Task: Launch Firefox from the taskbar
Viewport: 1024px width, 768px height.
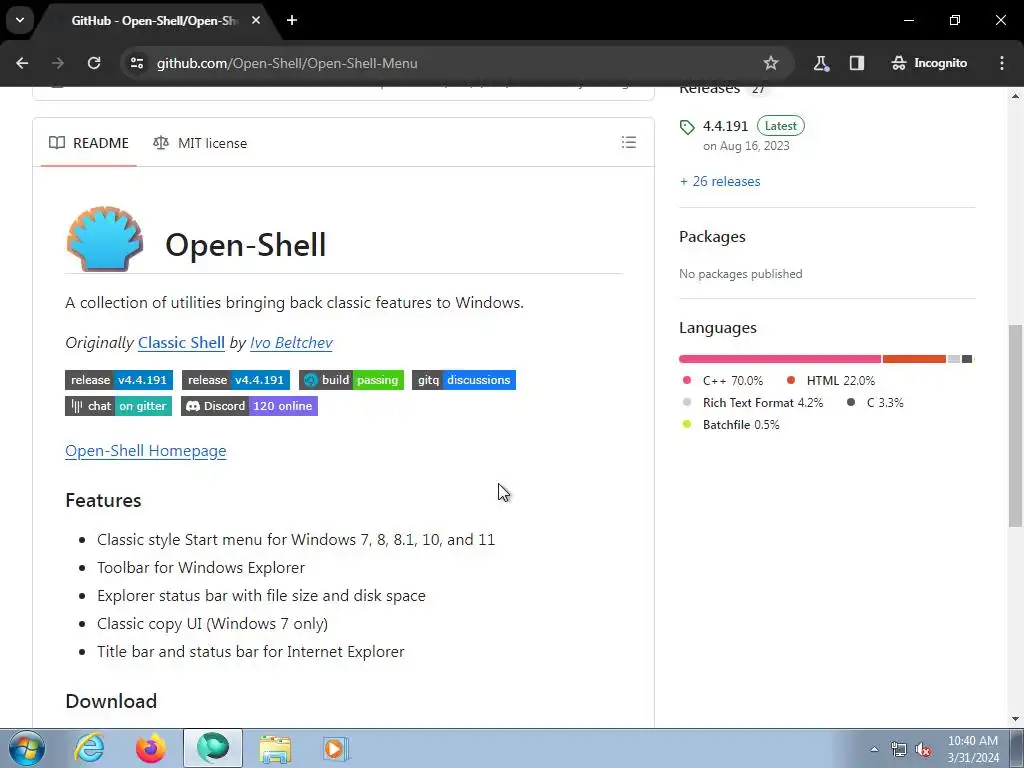Action: pyautogui.click(x=151, y=748)
